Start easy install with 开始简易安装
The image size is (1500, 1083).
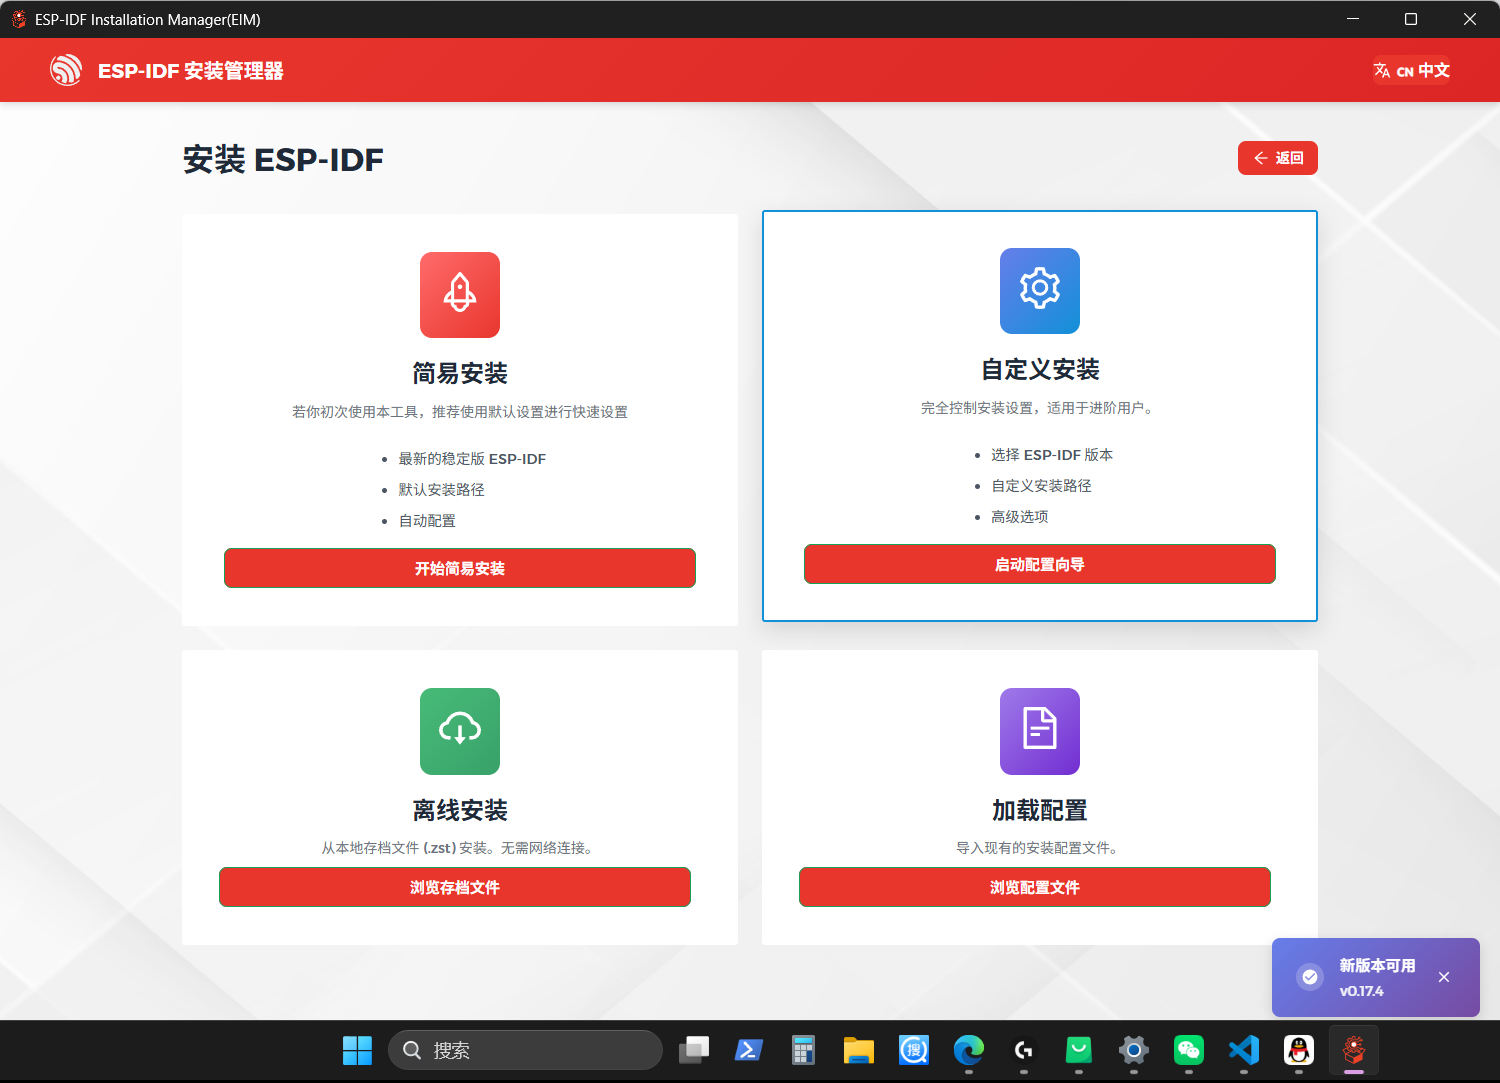pos(460,568)
